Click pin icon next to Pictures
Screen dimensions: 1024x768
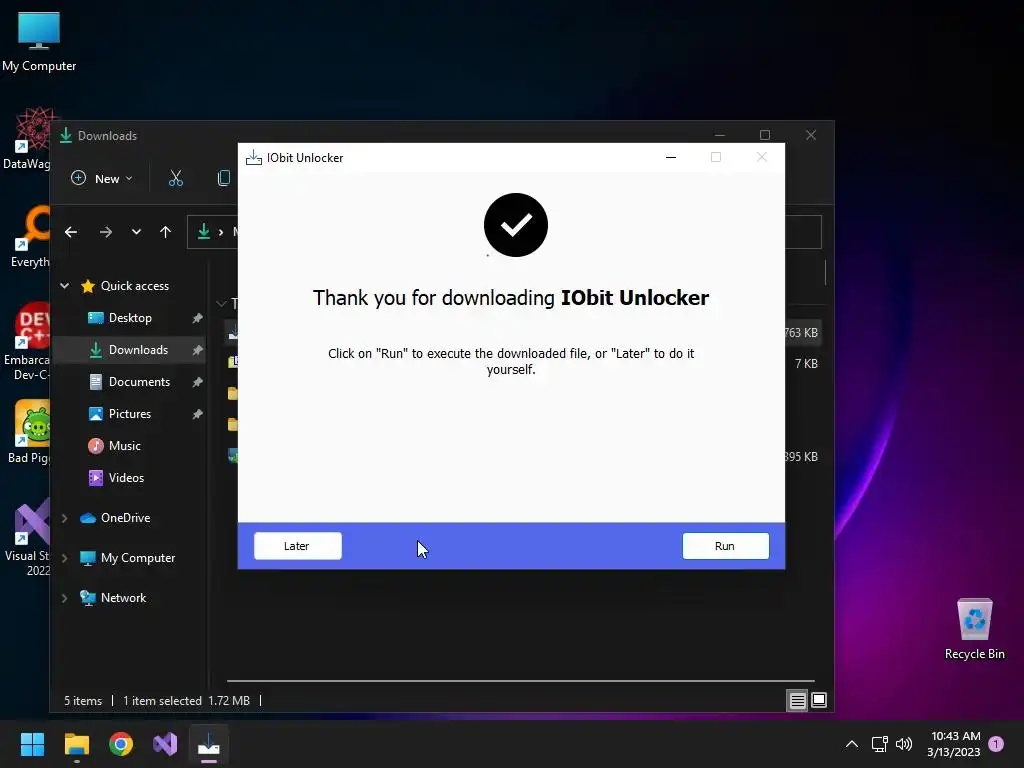pos(197,414)
